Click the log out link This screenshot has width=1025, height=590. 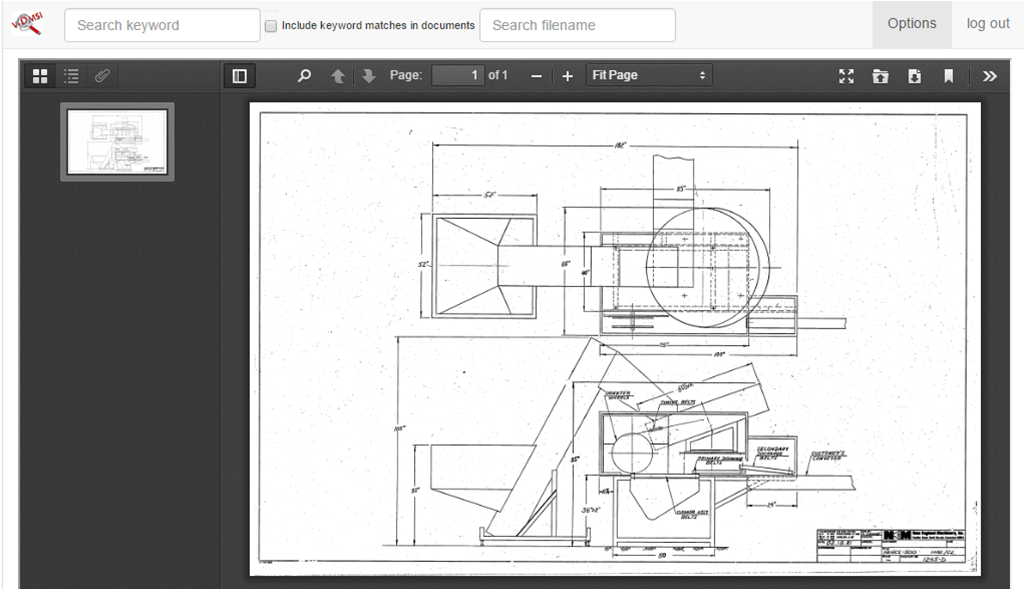[x=987, y=24]
